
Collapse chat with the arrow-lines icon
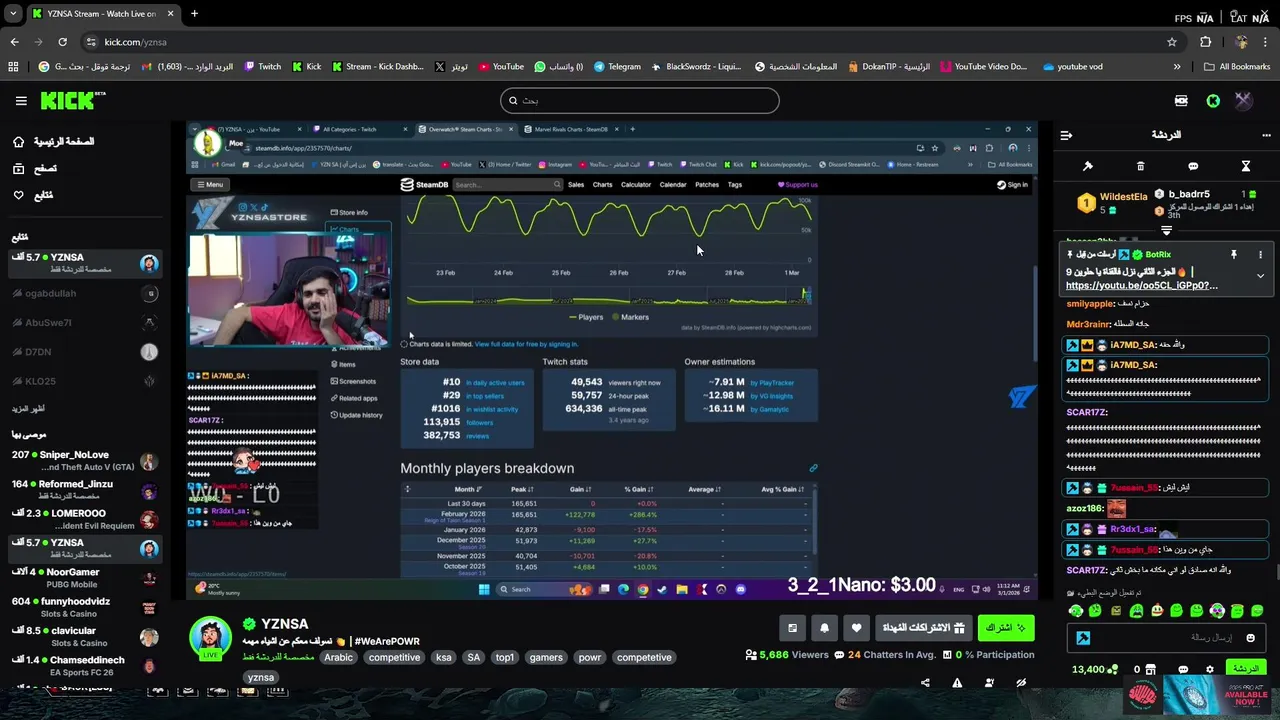[x=1066, y=135]
